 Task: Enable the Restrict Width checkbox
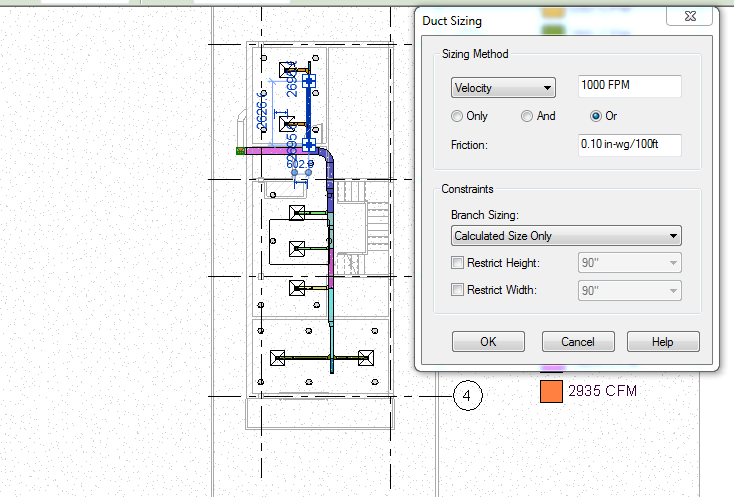[x=458, y=290]
